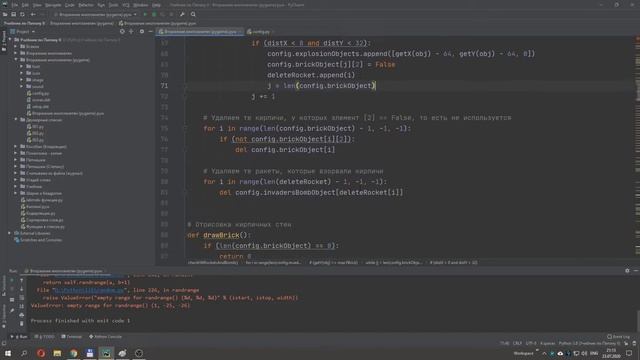This screenshot has width=640, height=360.
Task: Open the View menu
Action: click(37, 5)
